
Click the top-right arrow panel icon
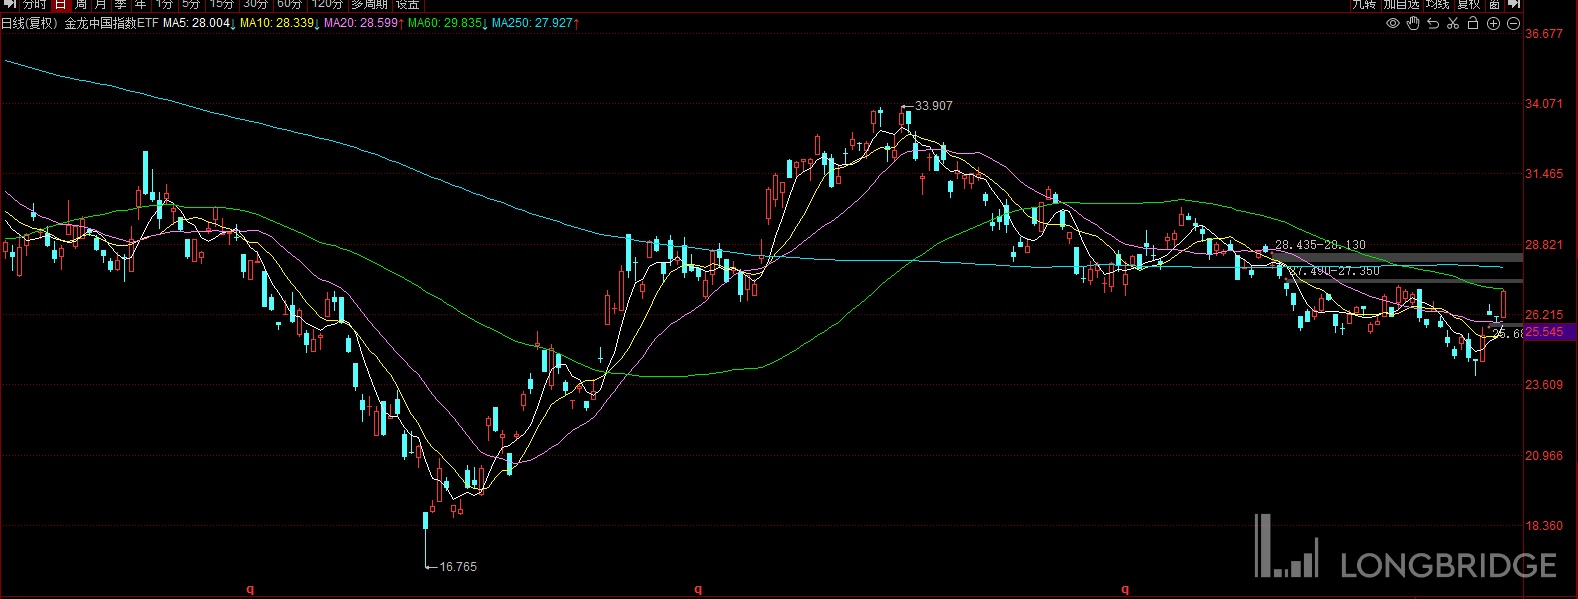pyautogui.click(x=1515, y=4)
